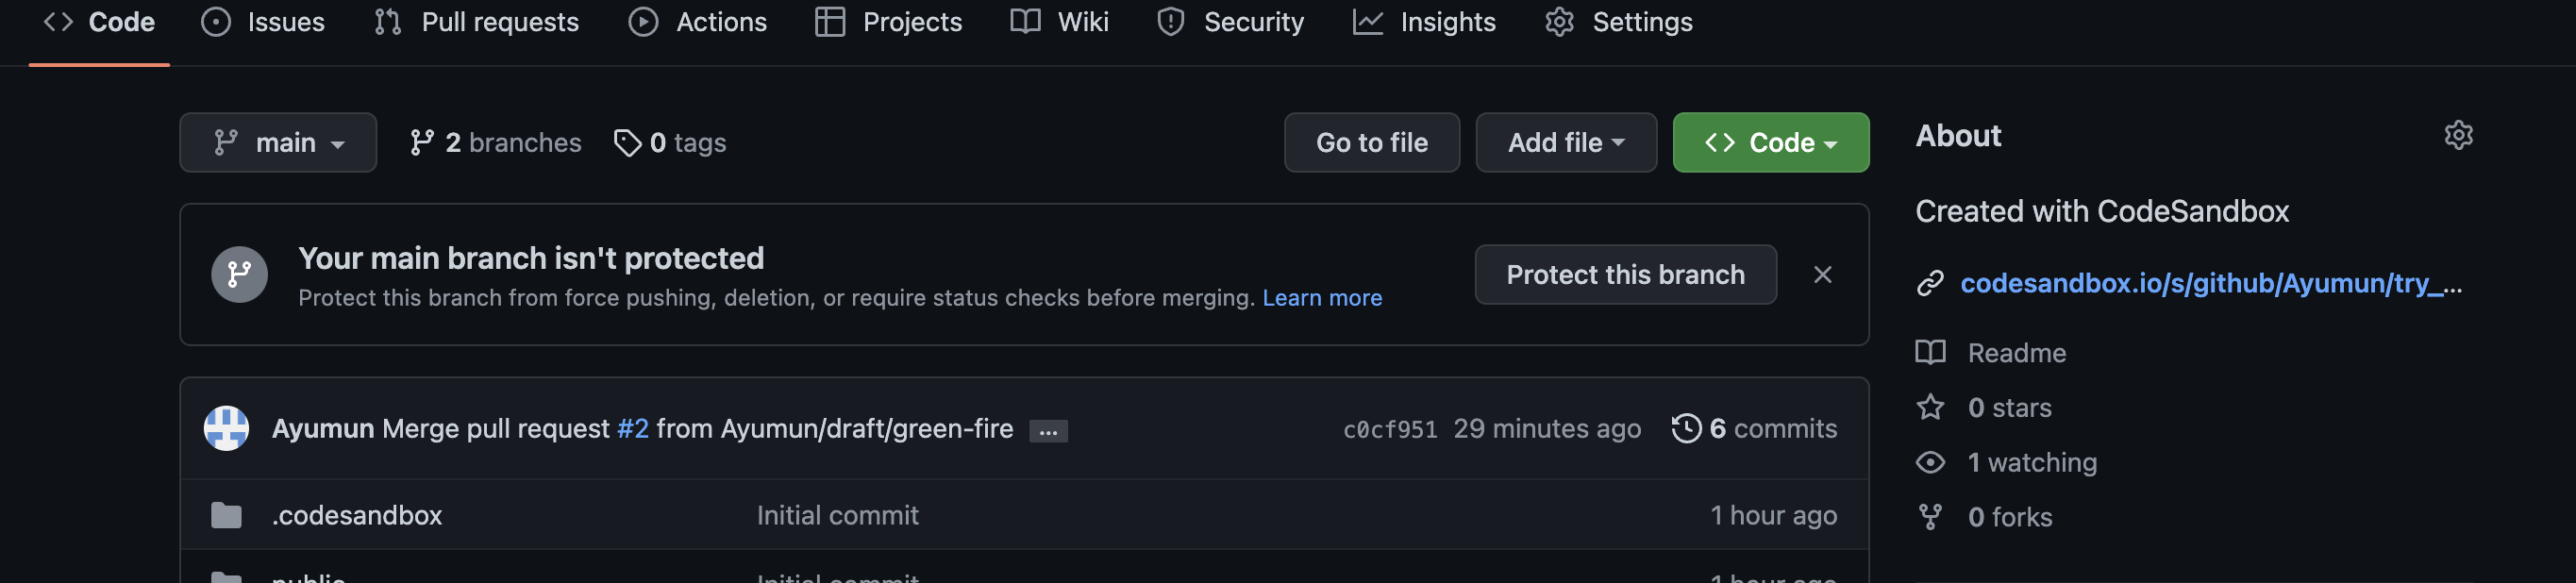Screen dimensions: 2576x583
Task: Open the codesandbox.io repository link
Action: (2210, 284)
